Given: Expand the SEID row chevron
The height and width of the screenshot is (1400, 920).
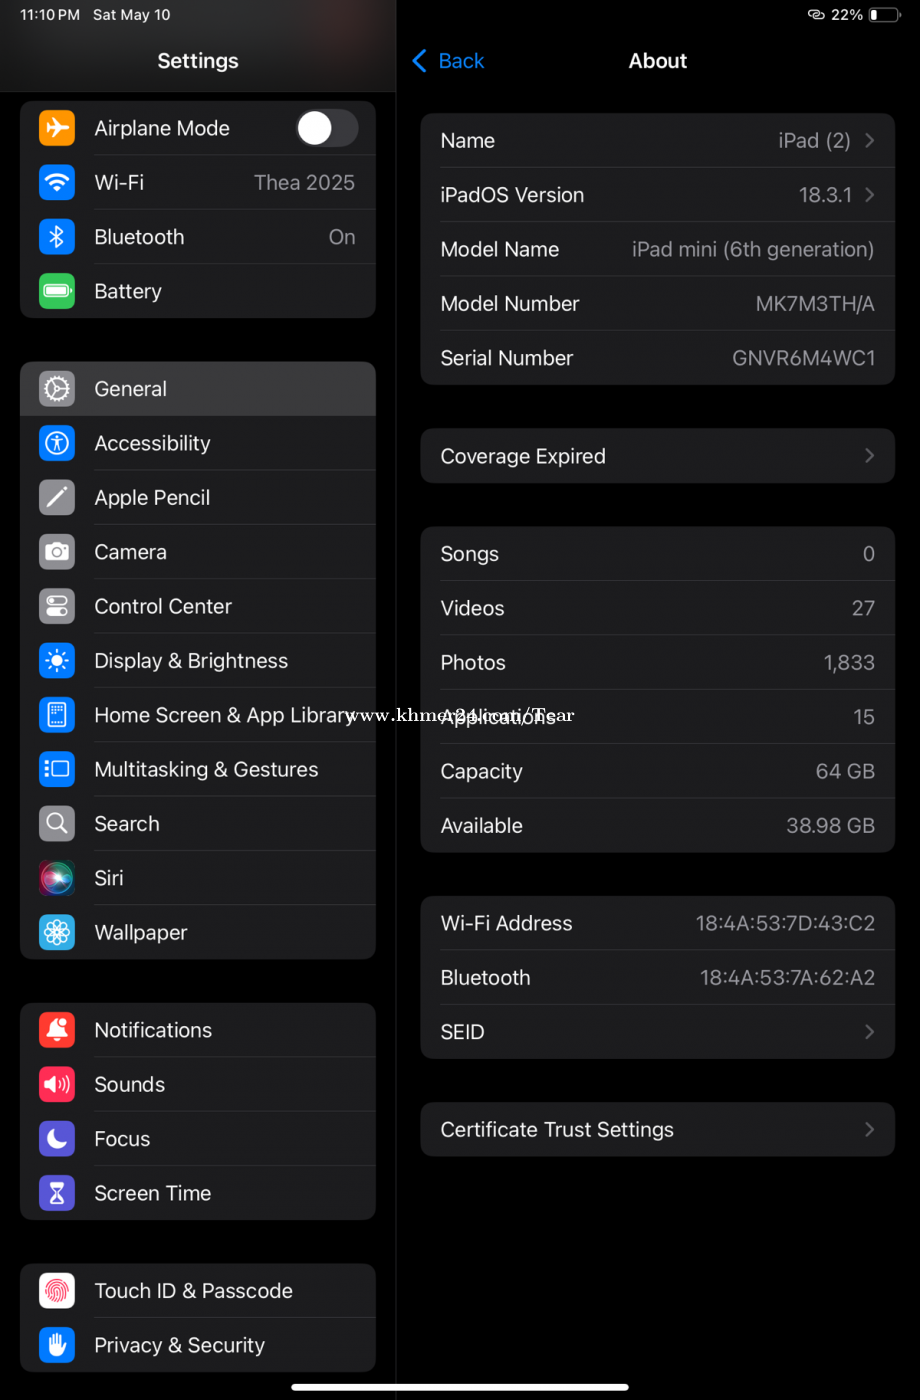Looking at the screenshot, I should 869,1032.
